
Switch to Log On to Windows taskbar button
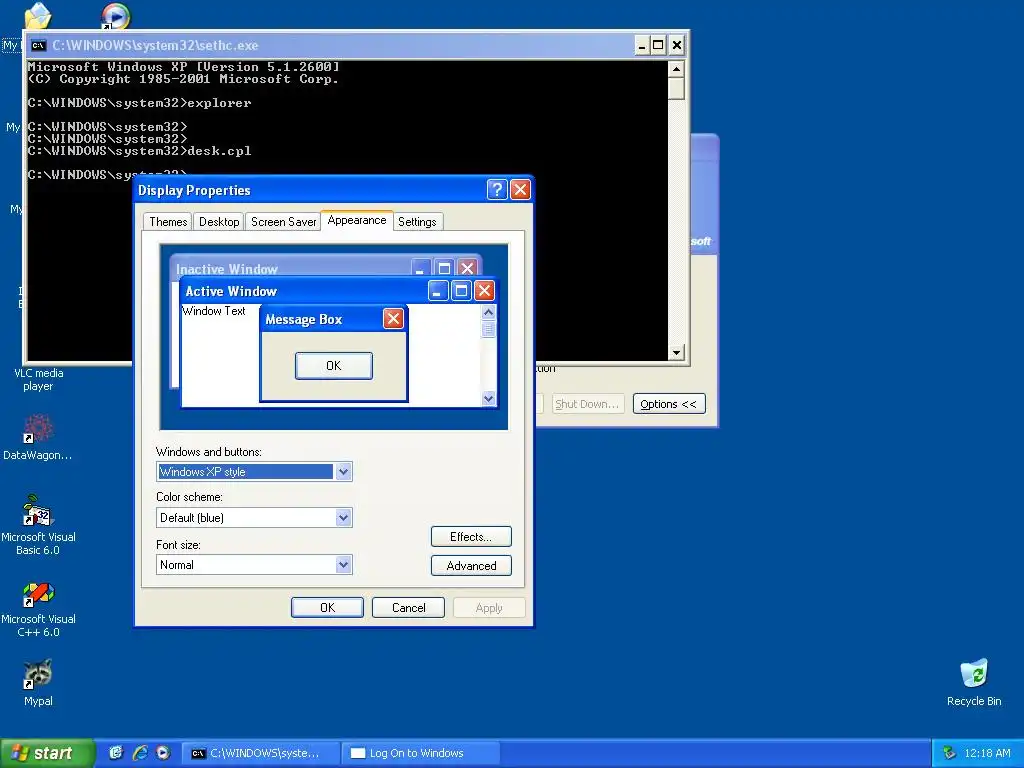click(421, 753)
